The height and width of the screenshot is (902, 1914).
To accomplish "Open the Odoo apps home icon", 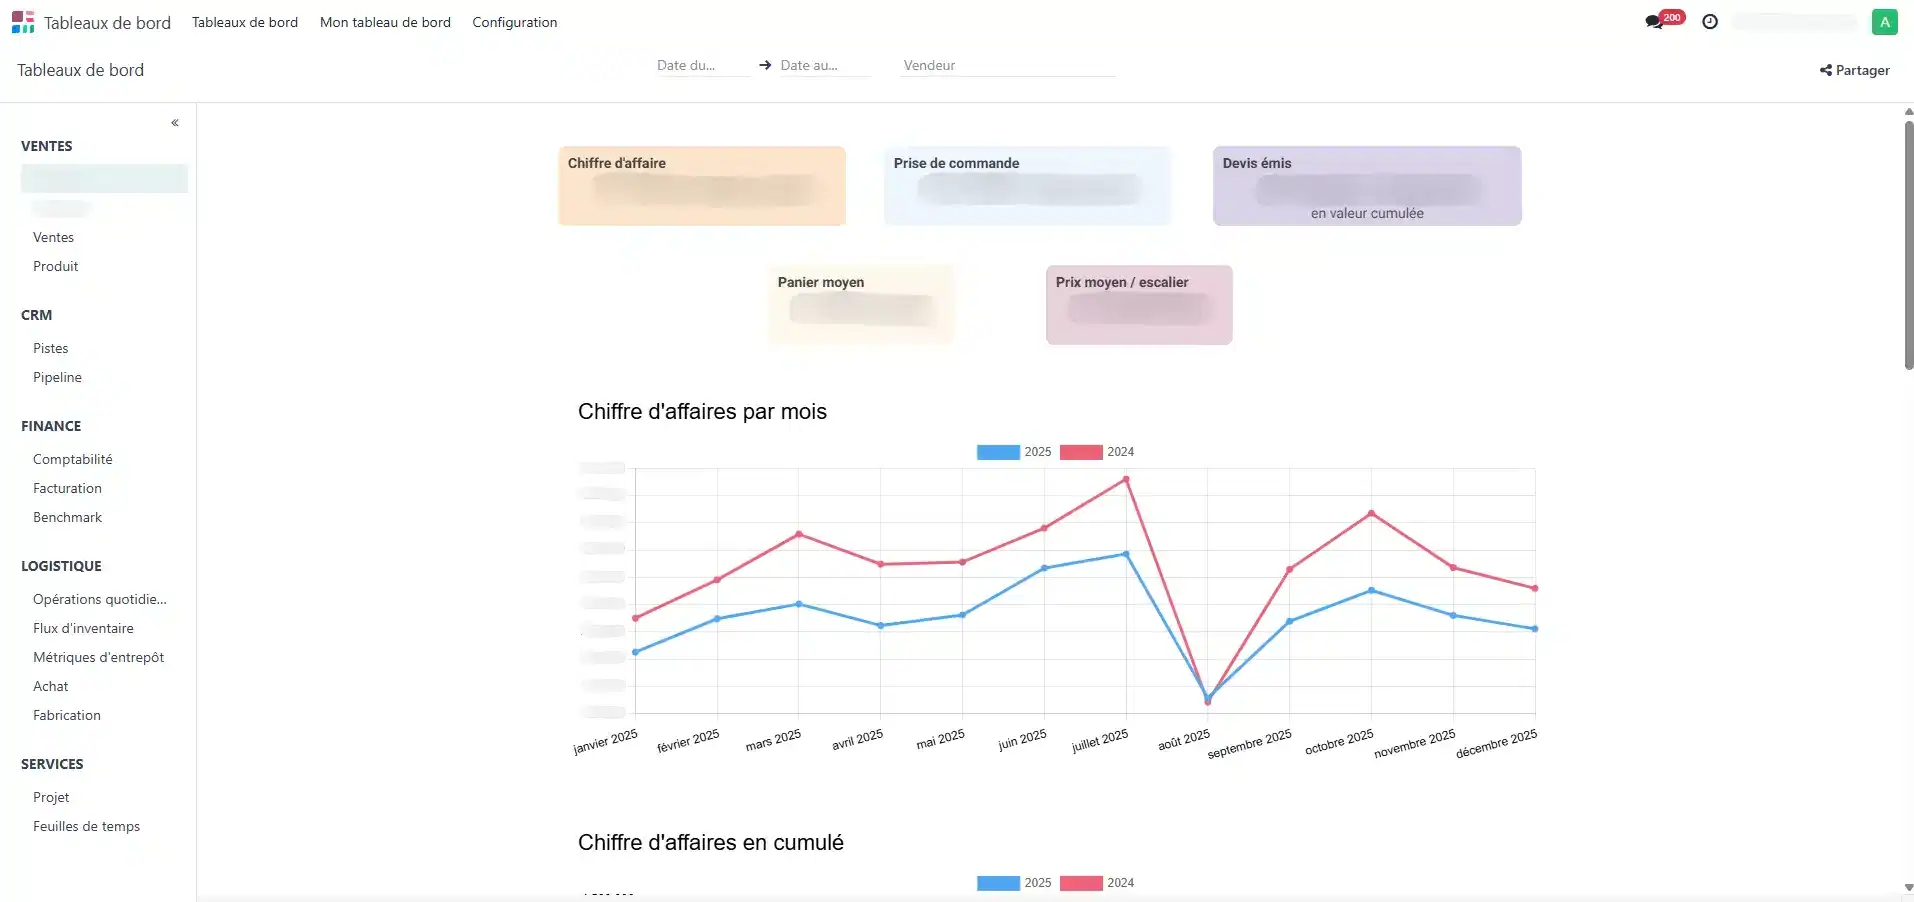I will point(23,22).
